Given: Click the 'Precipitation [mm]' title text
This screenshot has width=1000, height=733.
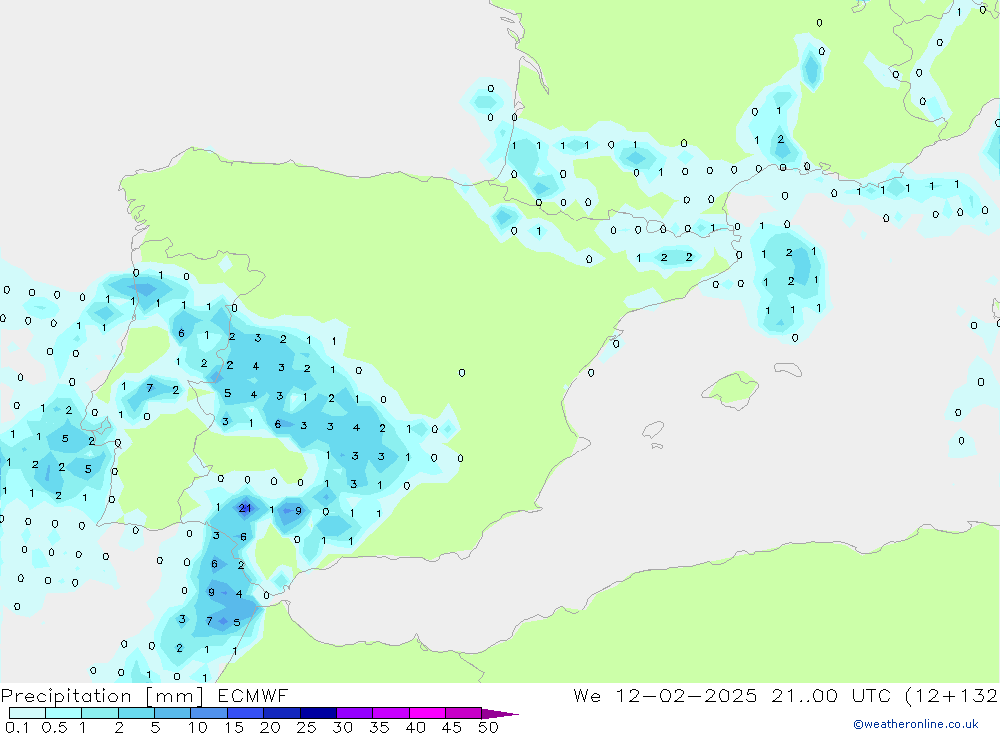Looking at the screenshot, I should coord(102,696).
